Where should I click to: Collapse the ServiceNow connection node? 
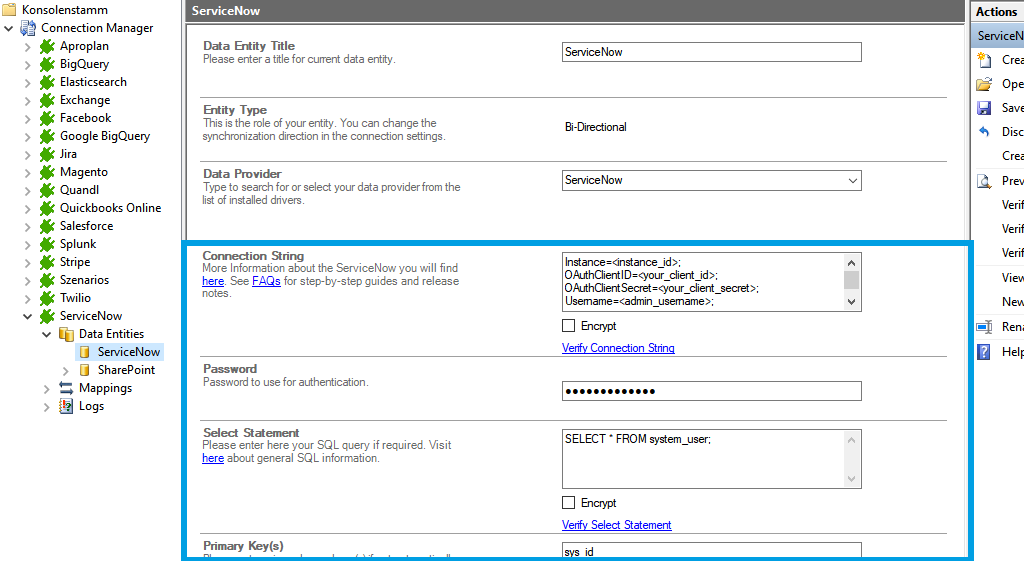[x=27, y=316]
